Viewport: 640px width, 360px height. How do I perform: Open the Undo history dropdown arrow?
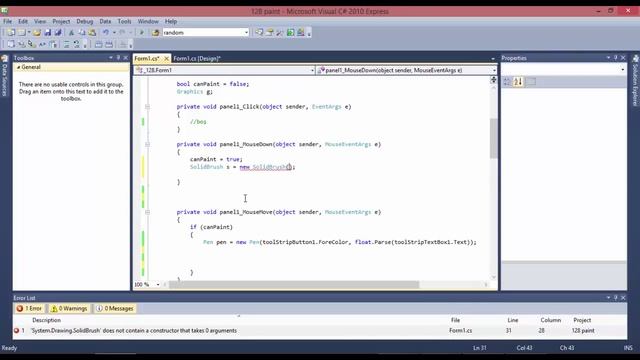coord(114,33)
